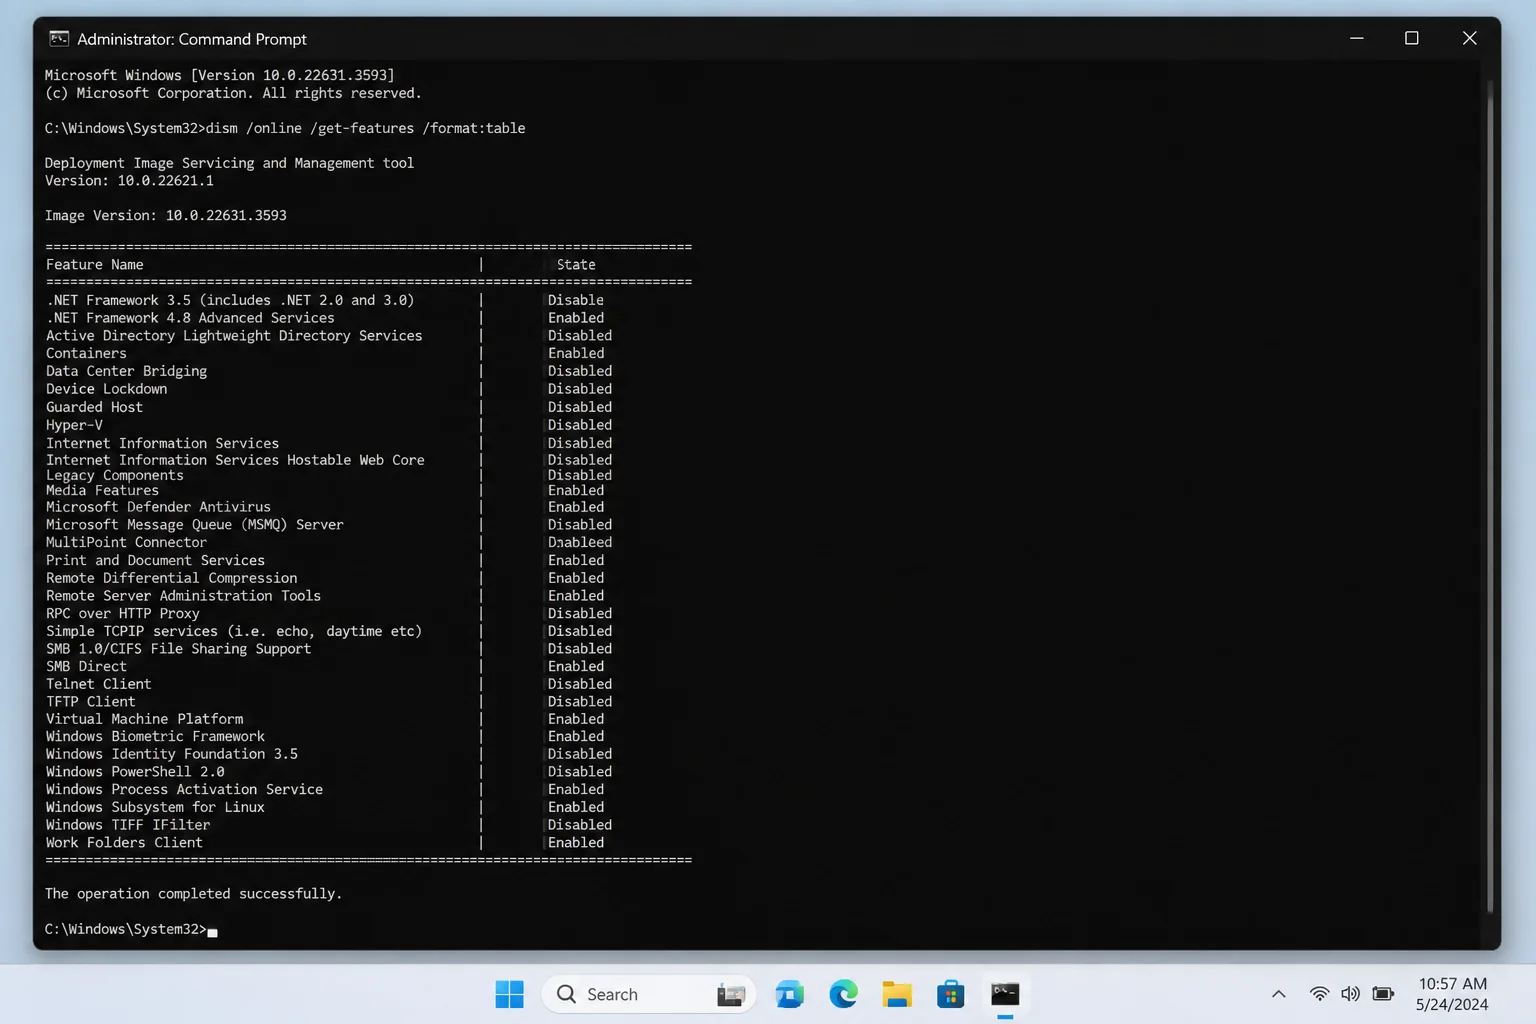Show hidden icons in system tray
Screen dimensions: 1536x1024
point(1279,994)
